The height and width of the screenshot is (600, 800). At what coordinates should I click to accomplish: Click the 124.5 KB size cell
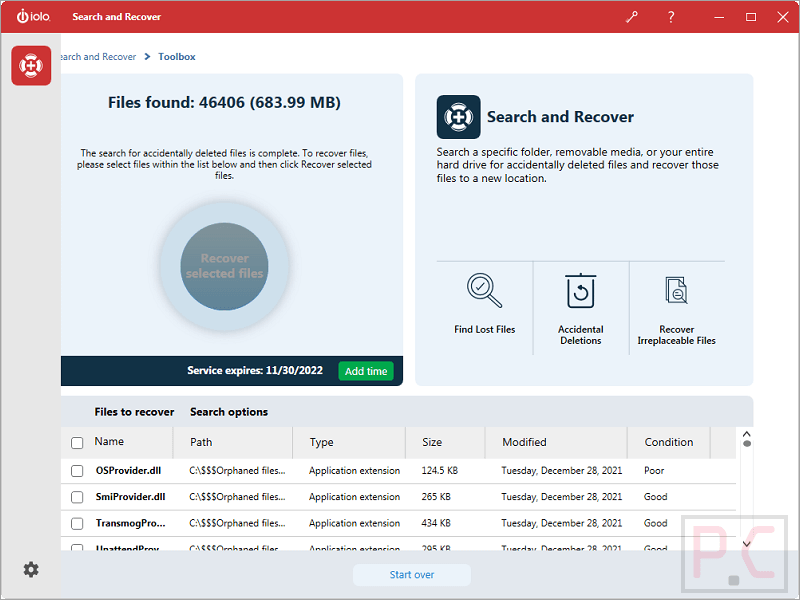pyautogui.click(x=440, y=470)
